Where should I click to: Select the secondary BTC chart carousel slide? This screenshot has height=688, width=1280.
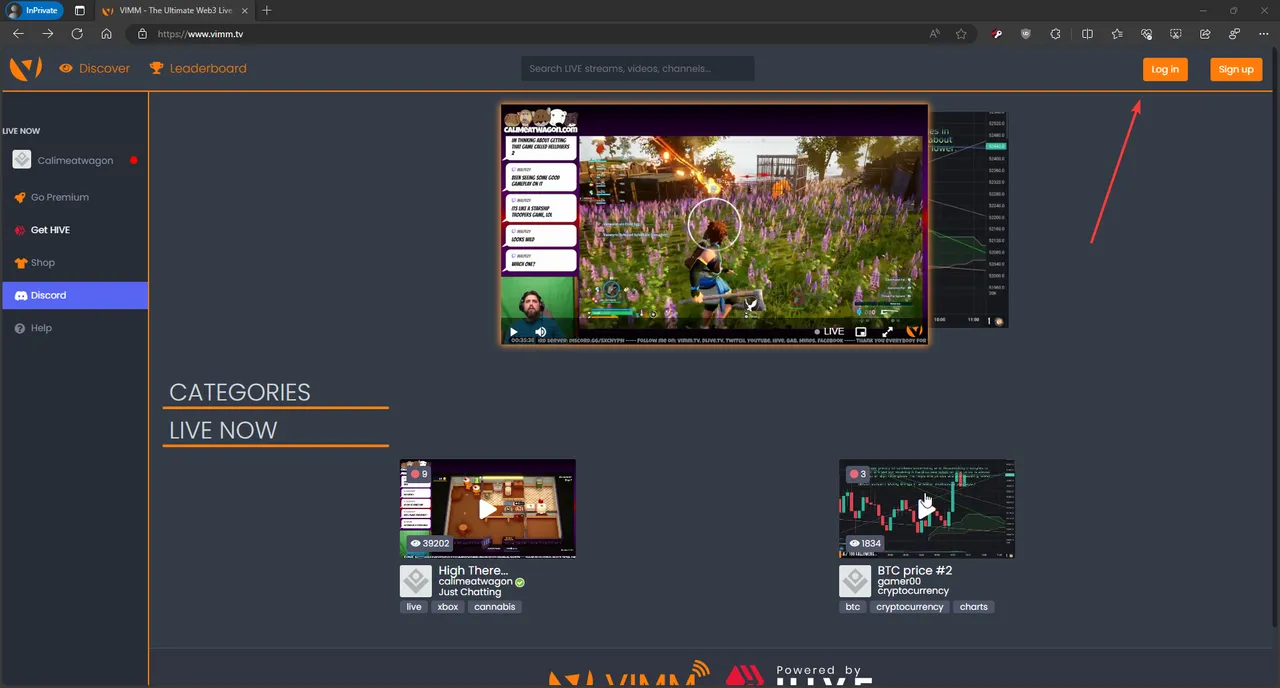[x=969, y=220]
